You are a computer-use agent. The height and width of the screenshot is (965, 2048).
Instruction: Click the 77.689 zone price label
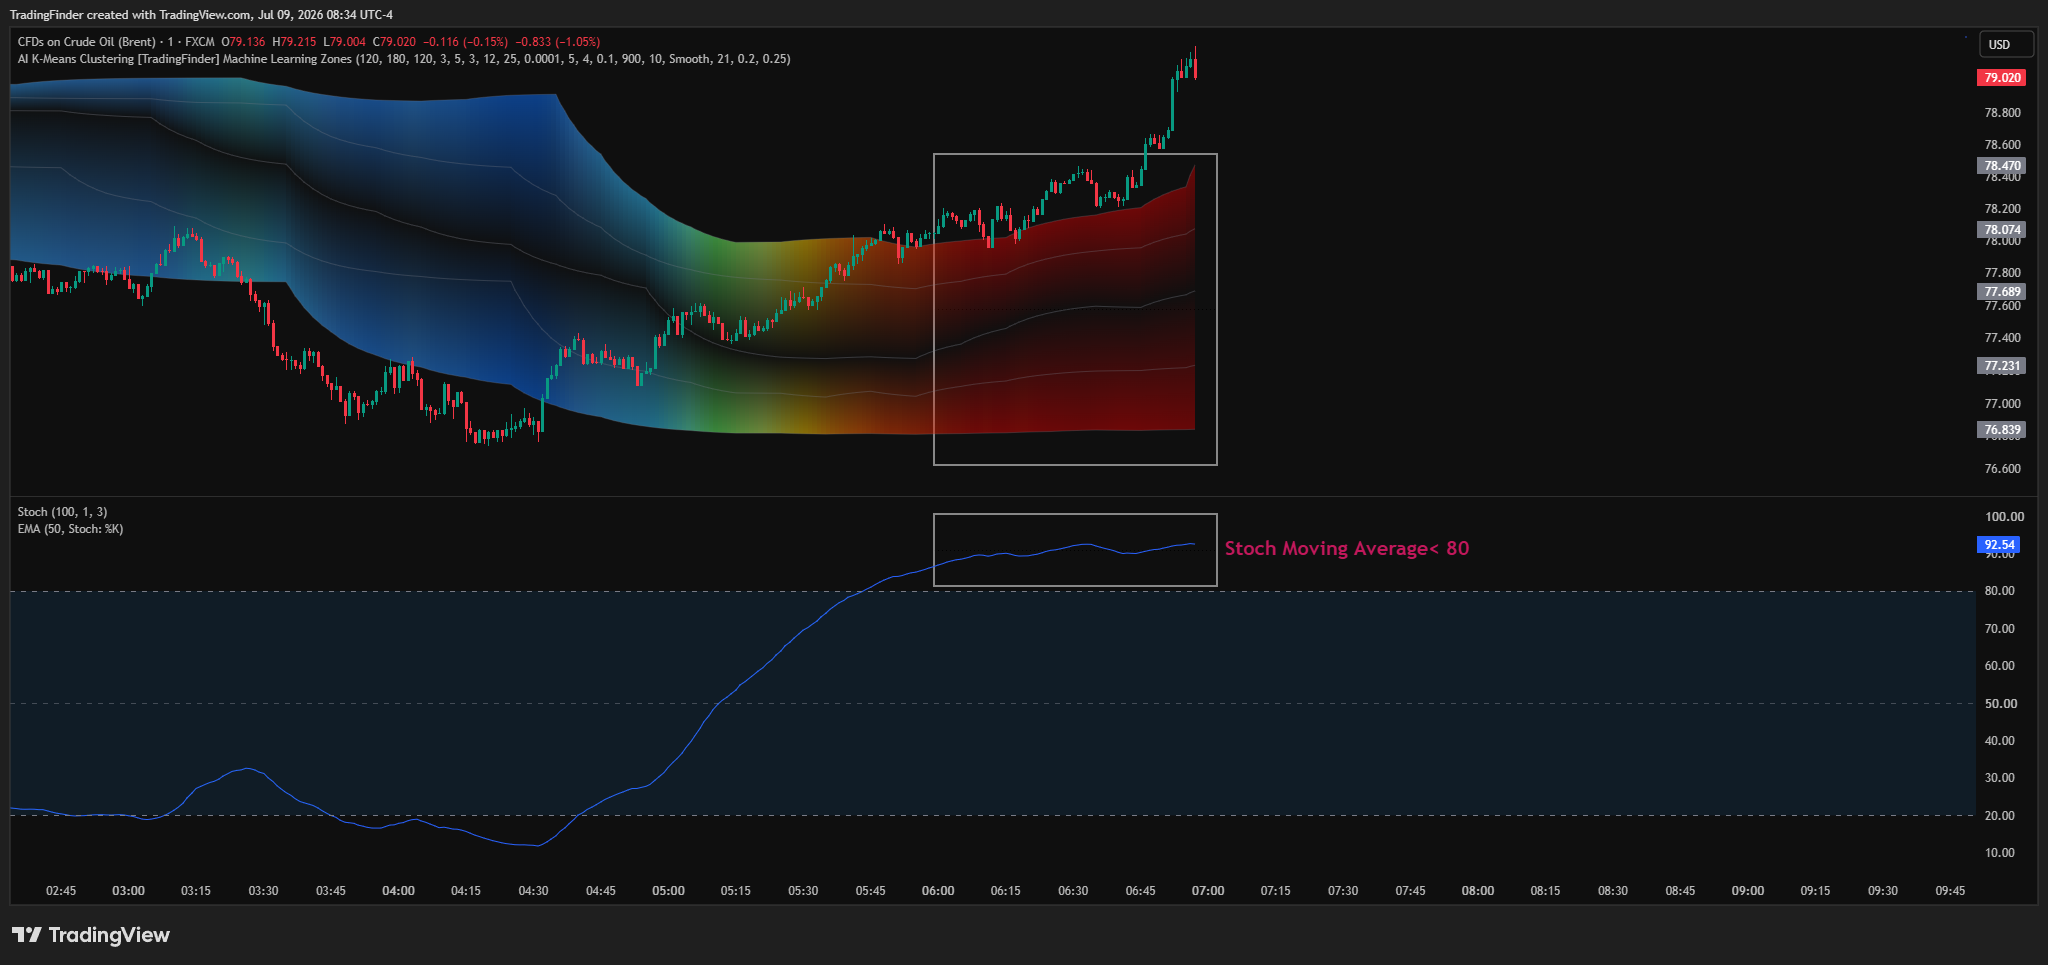coord(2002,292)
